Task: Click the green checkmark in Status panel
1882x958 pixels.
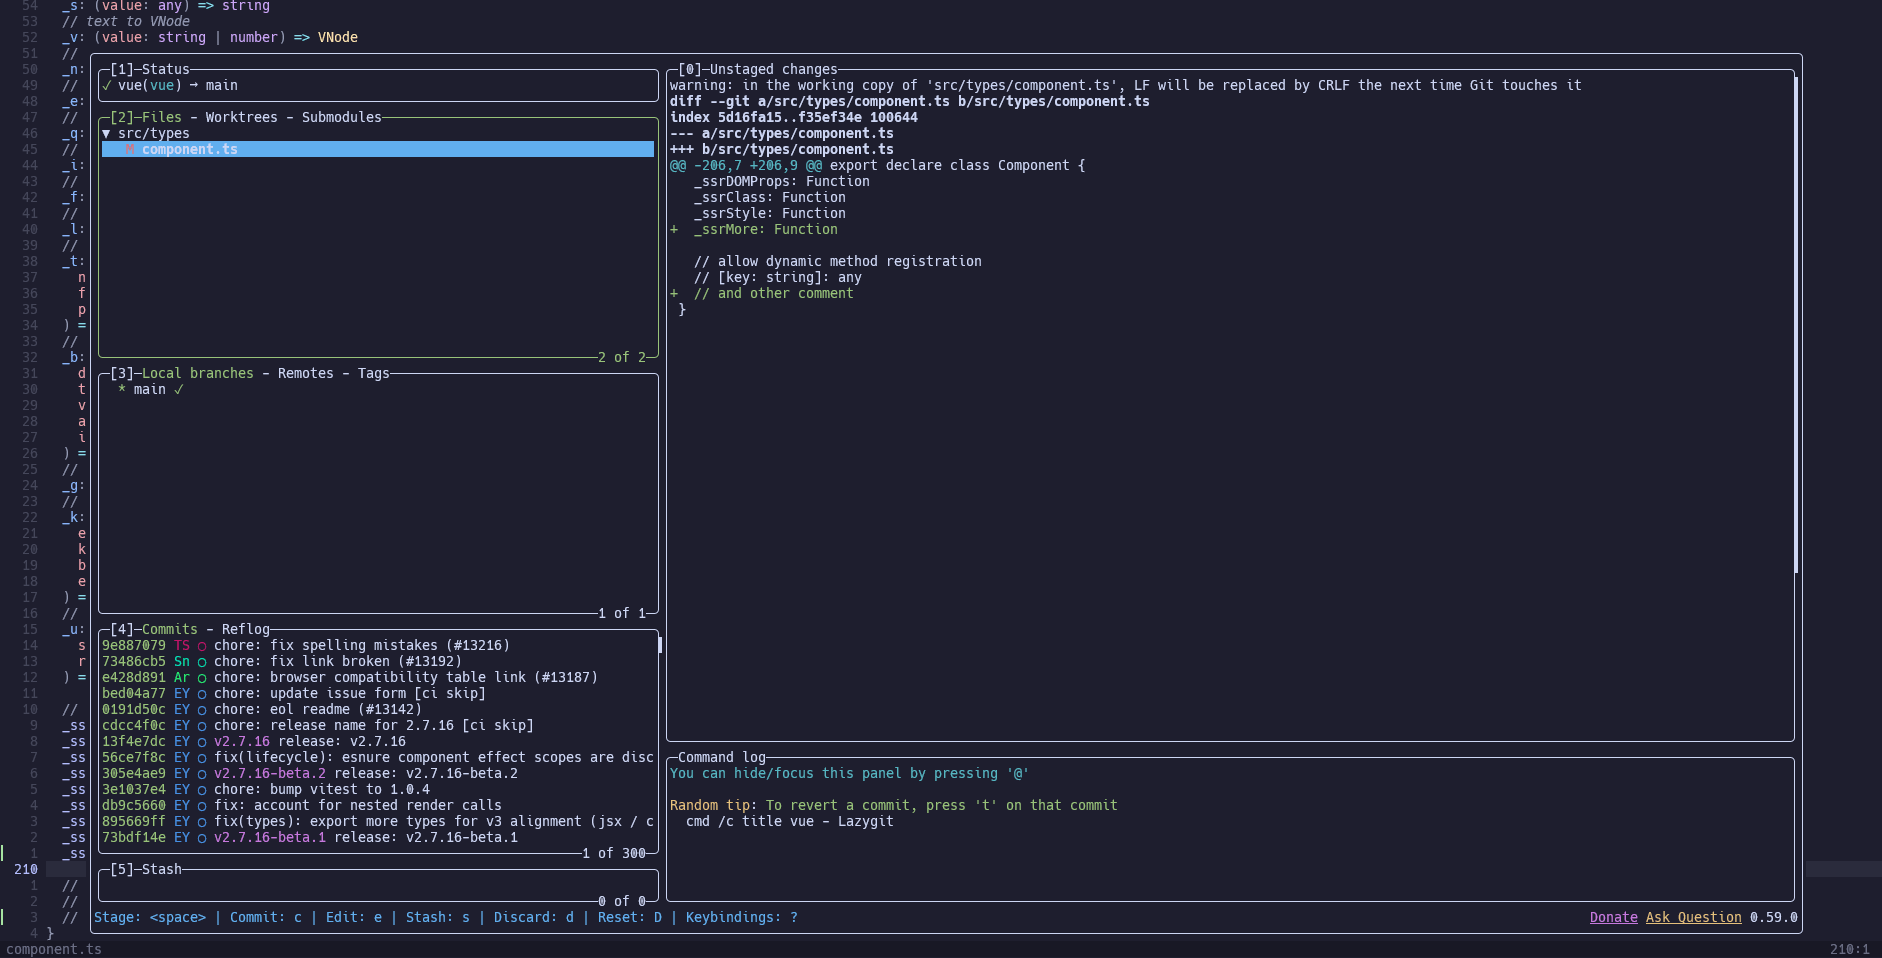Action: coord(106,86)
